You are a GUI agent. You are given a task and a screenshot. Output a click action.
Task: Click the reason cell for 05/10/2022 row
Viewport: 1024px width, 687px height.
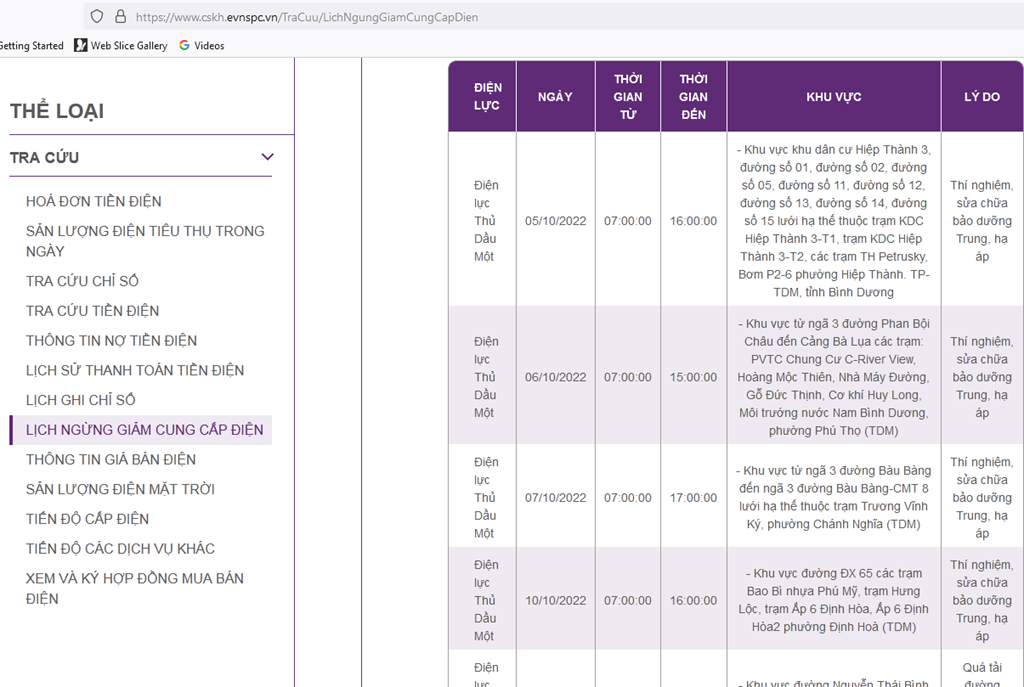(x=982, y=221)
